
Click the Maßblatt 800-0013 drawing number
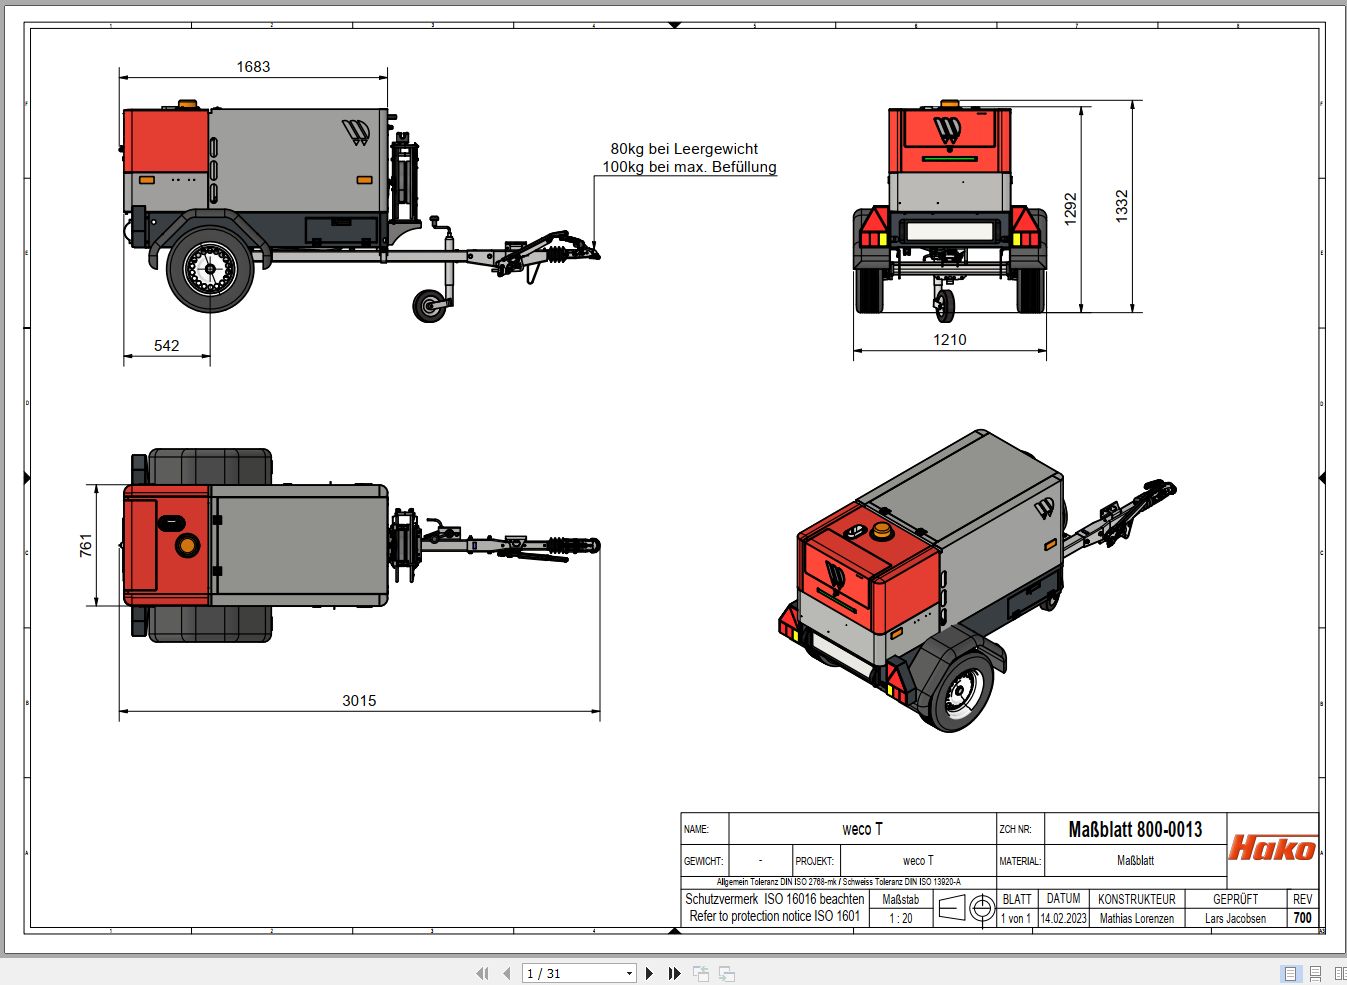(1134, 829)
